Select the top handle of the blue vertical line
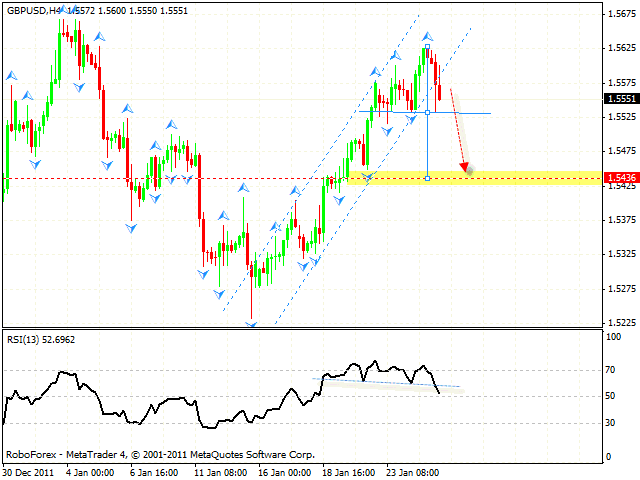640x480 pixels. pos(427,47)
